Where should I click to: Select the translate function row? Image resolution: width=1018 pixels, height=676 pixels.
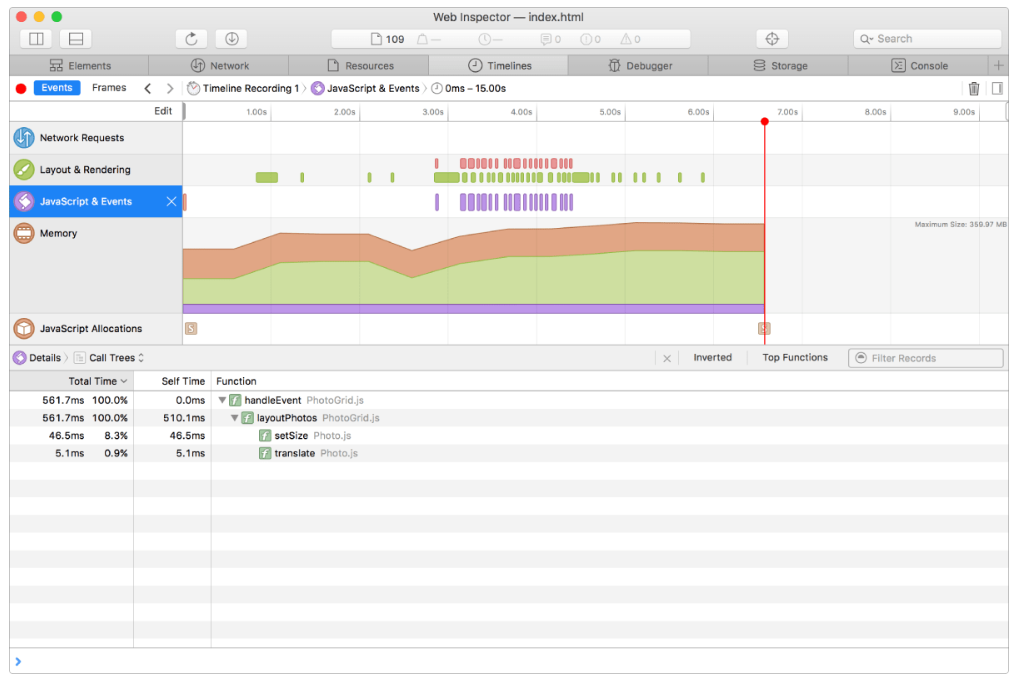coord(509,453)
